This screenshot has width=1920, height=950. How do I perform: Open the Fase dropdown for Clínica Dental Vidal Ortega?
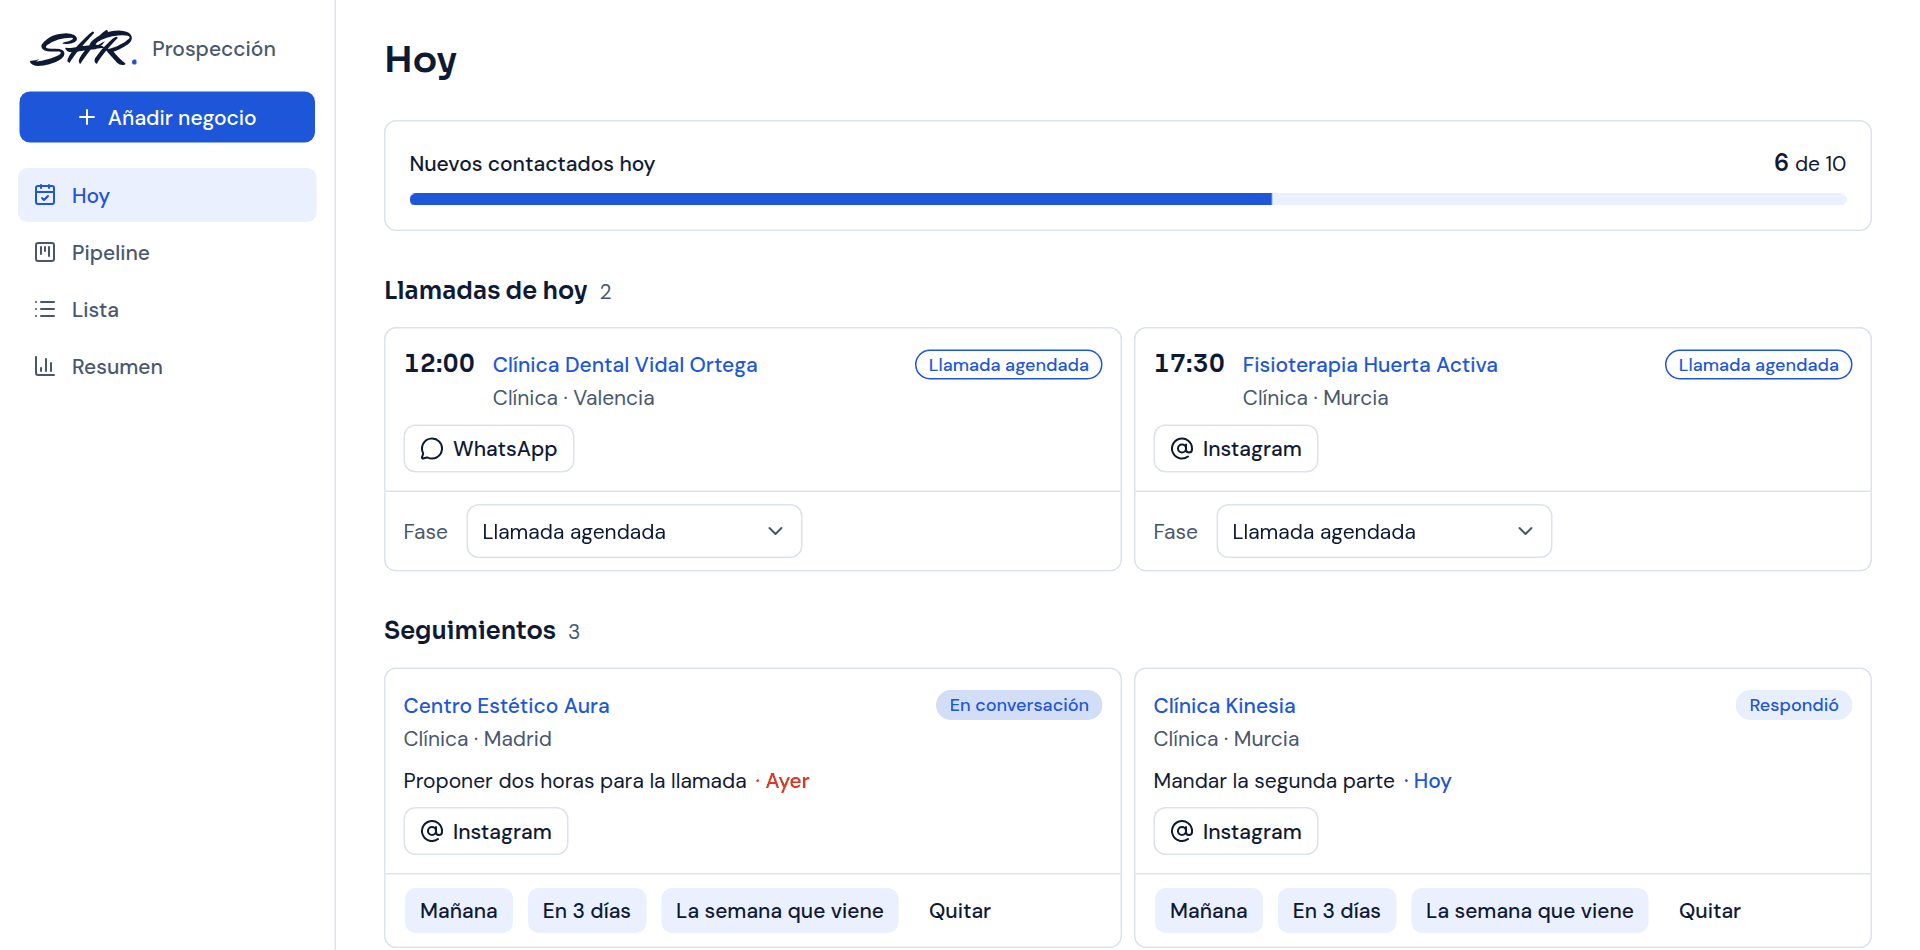pyautogui.click(x=634, y=531)
